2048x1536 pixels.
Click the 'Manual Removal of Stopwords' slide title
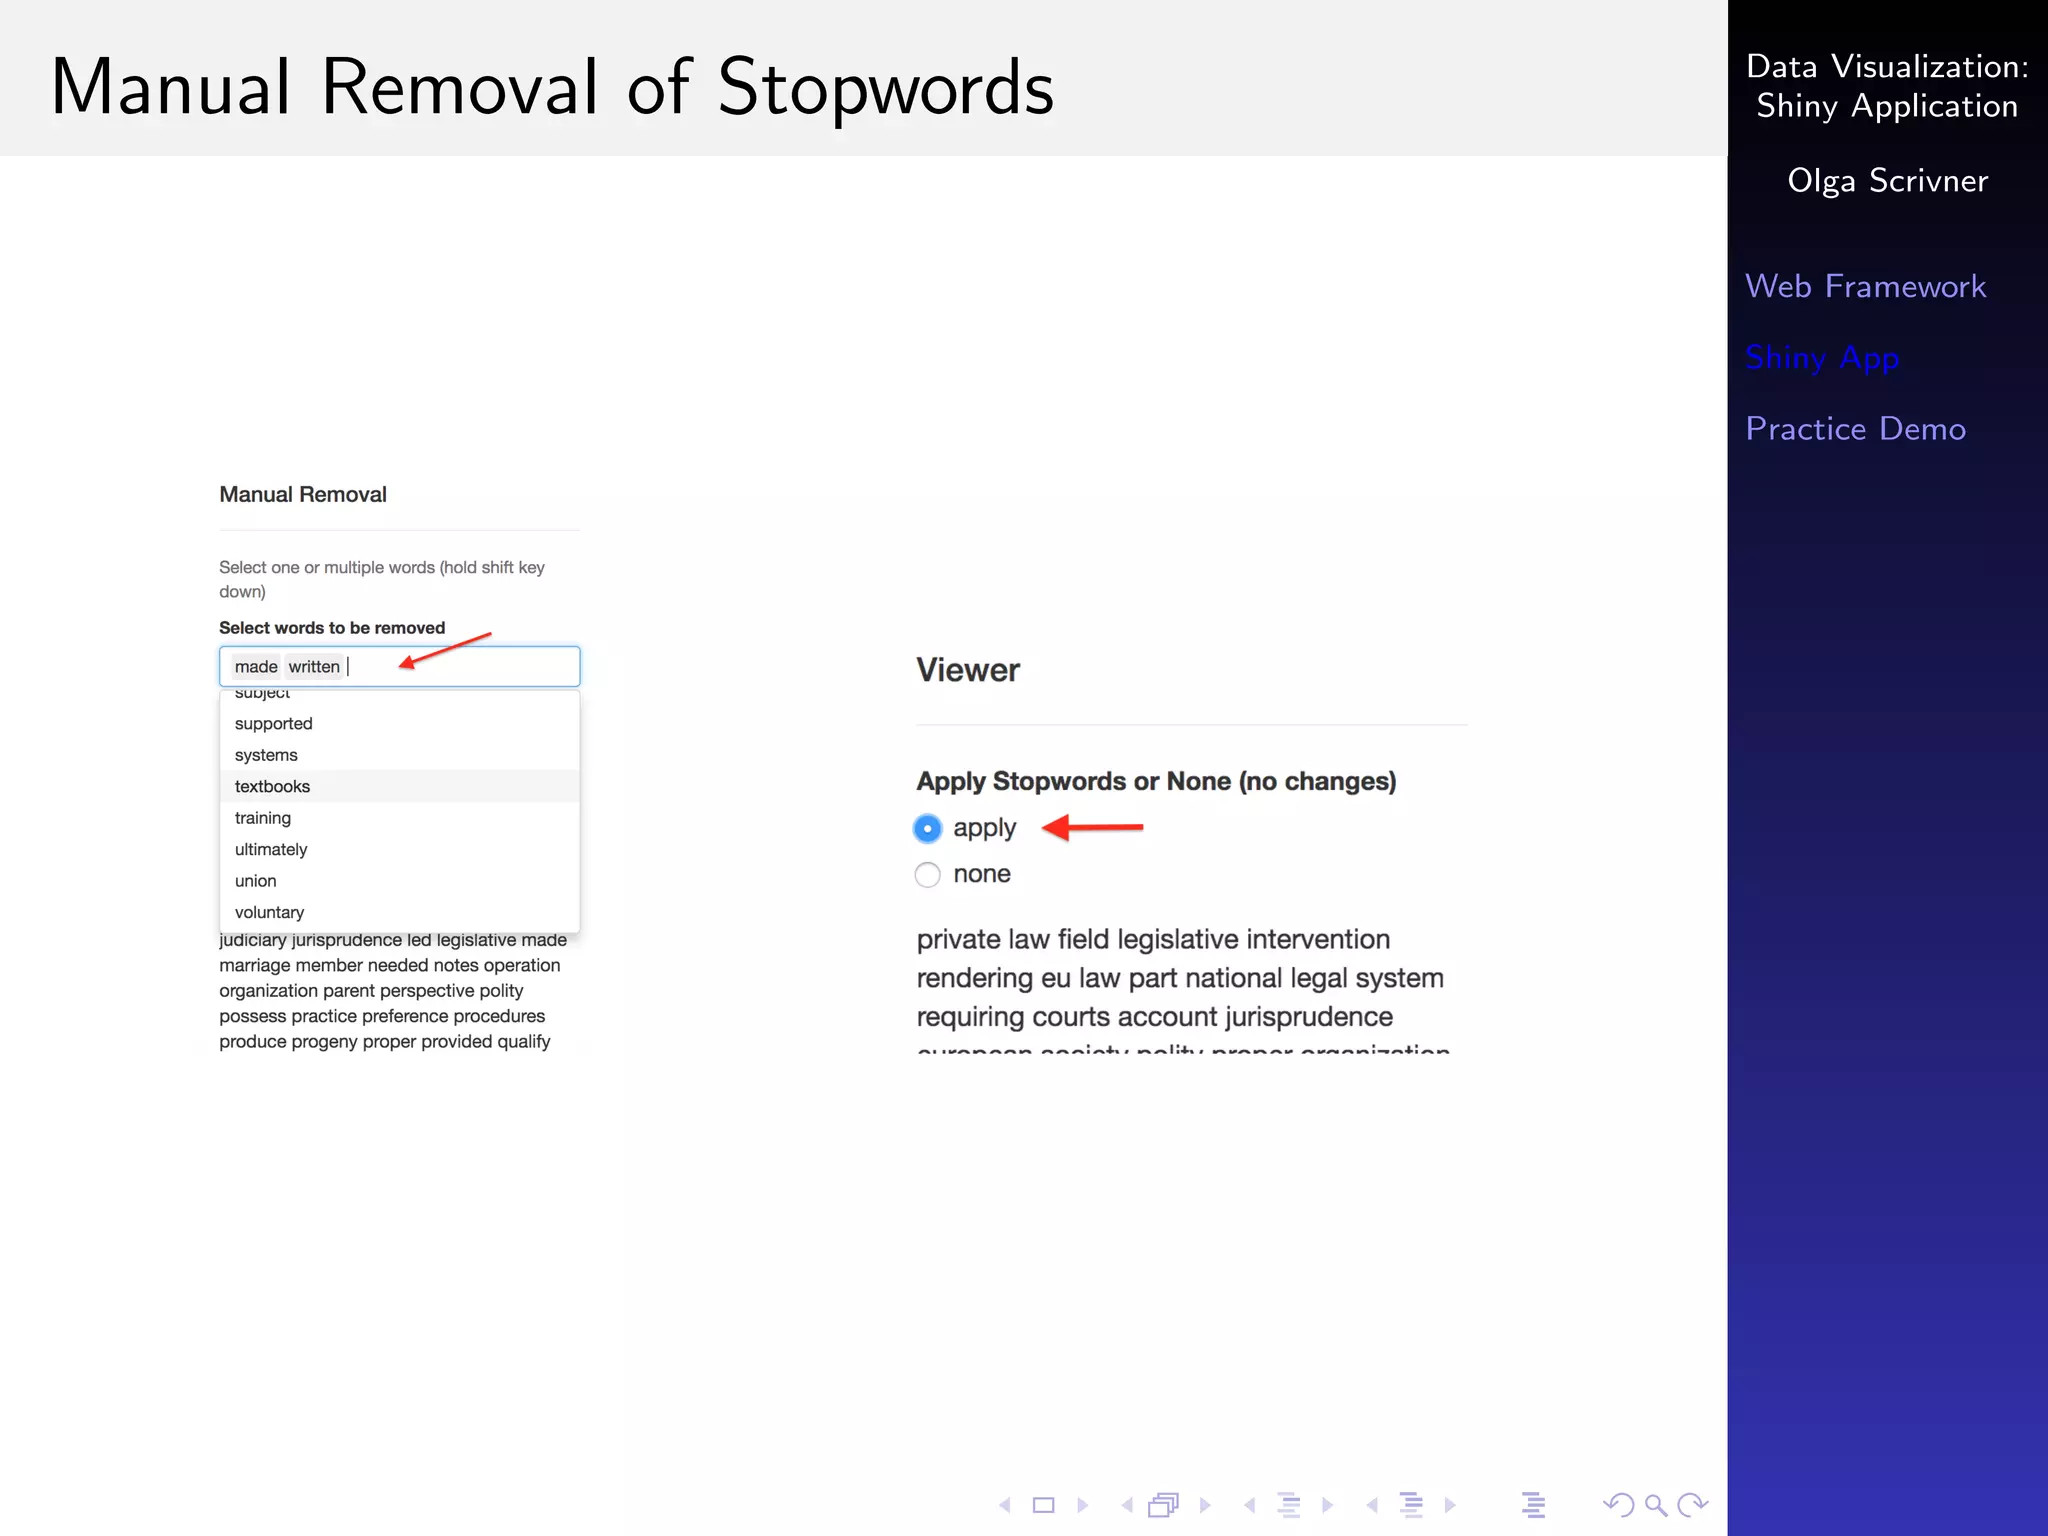pyautogui.click(x=552, y=88)
